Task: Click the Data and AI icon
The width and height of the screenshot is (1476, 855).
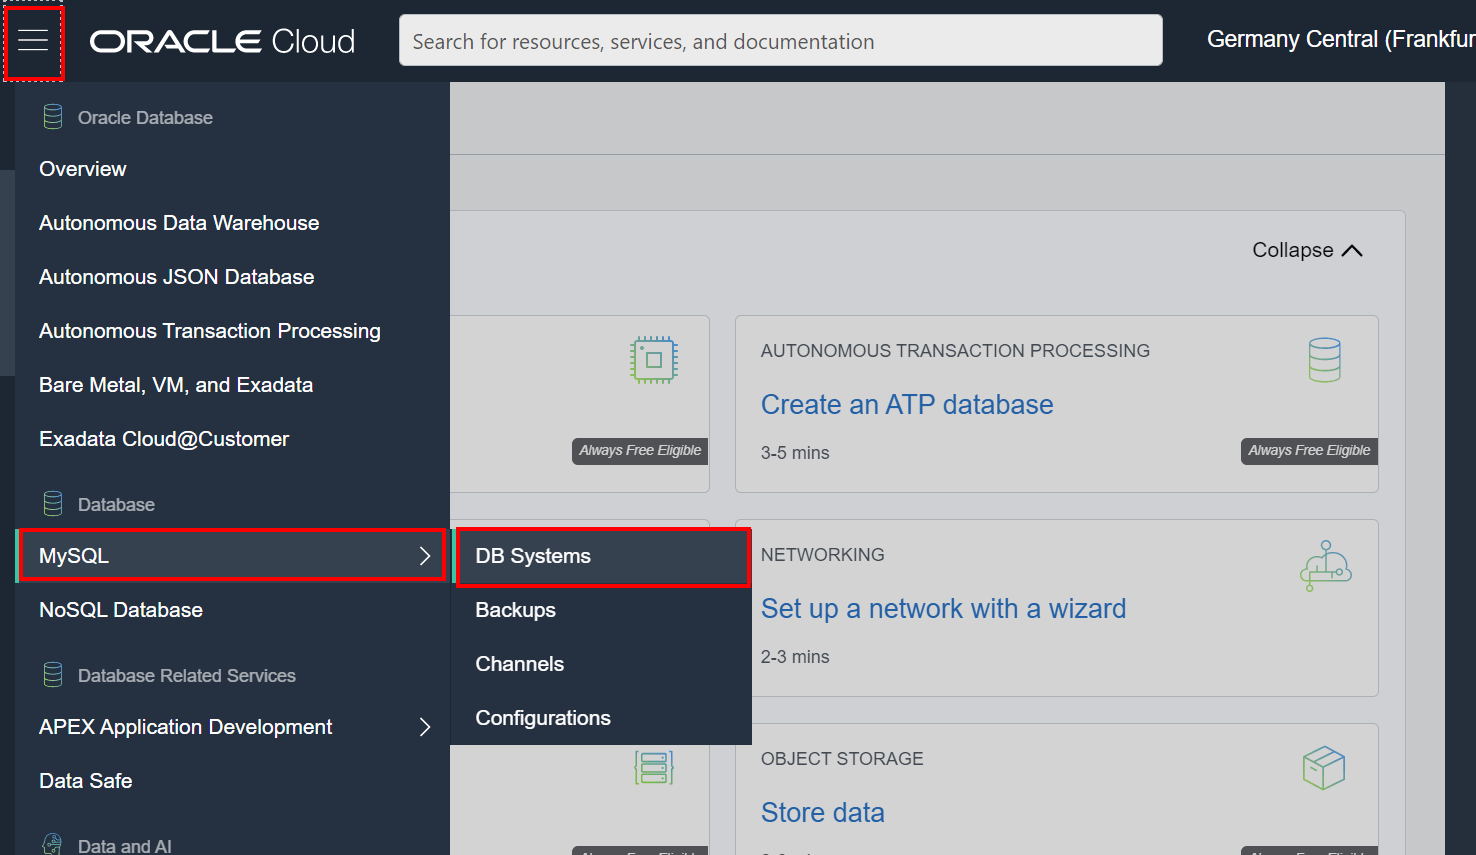Action: pyautogui.click(x=51, y=844)
